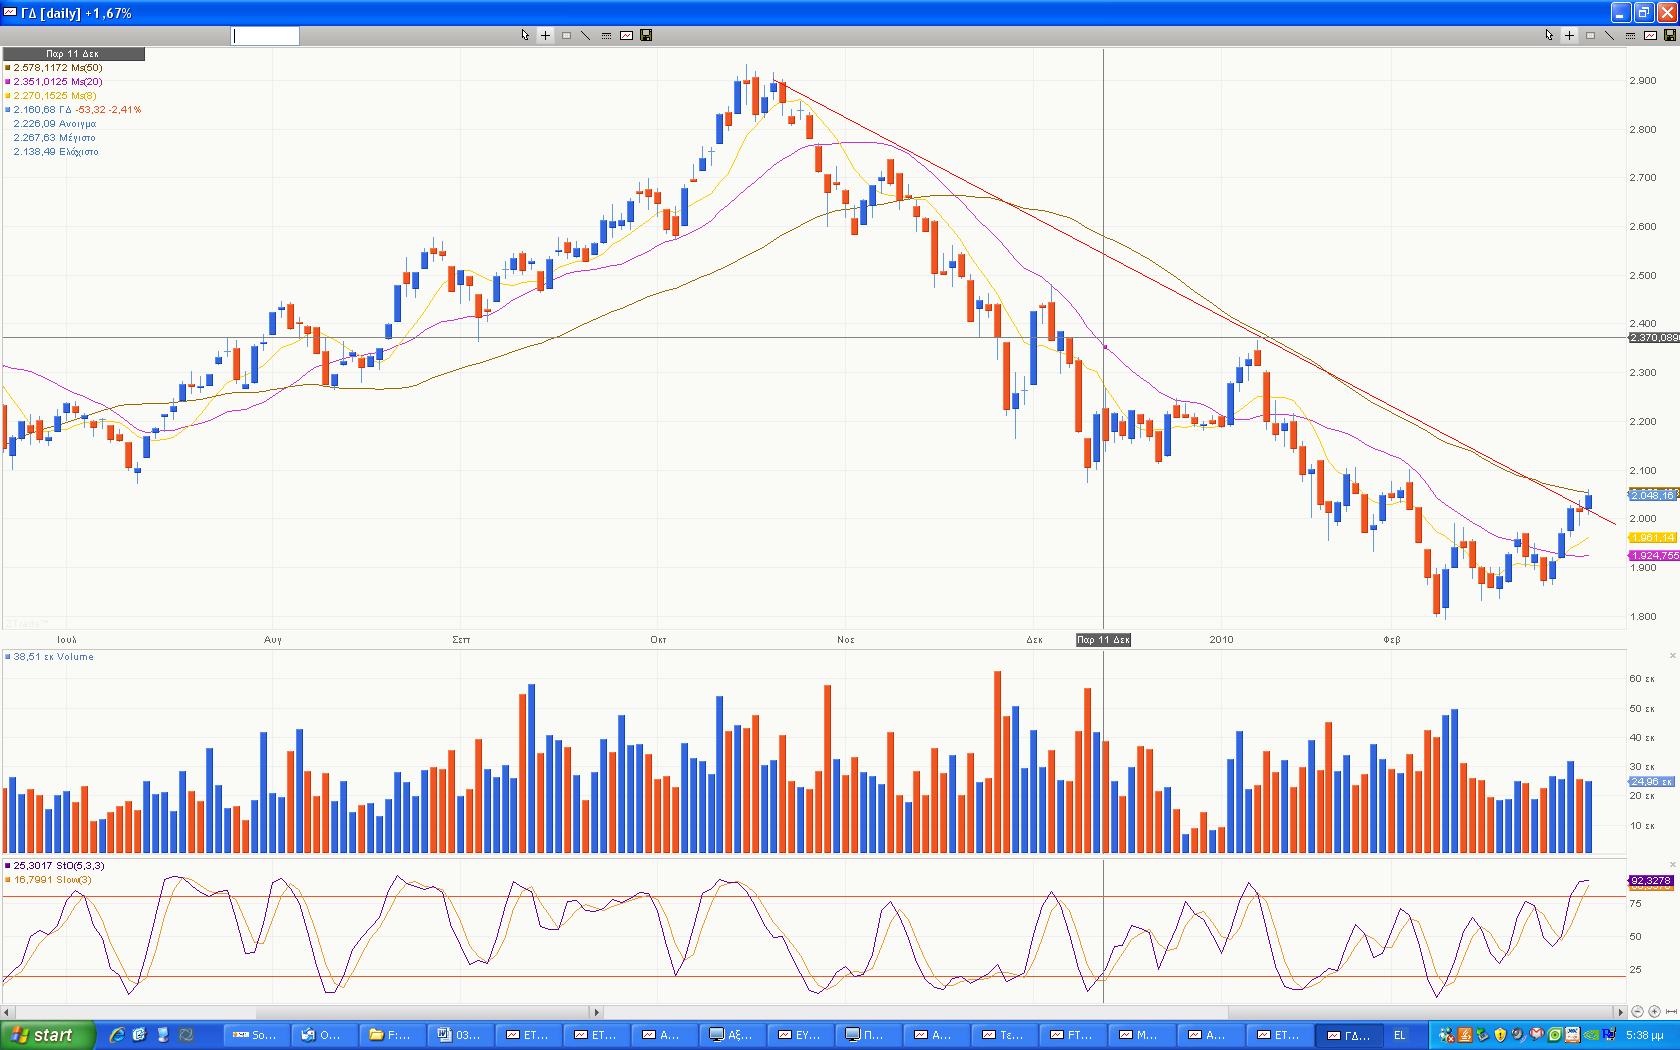The image size is (1680, 1050).
Task: Click the save floppy icon in the left toolbar group
Action: click(x=646, y=35)
